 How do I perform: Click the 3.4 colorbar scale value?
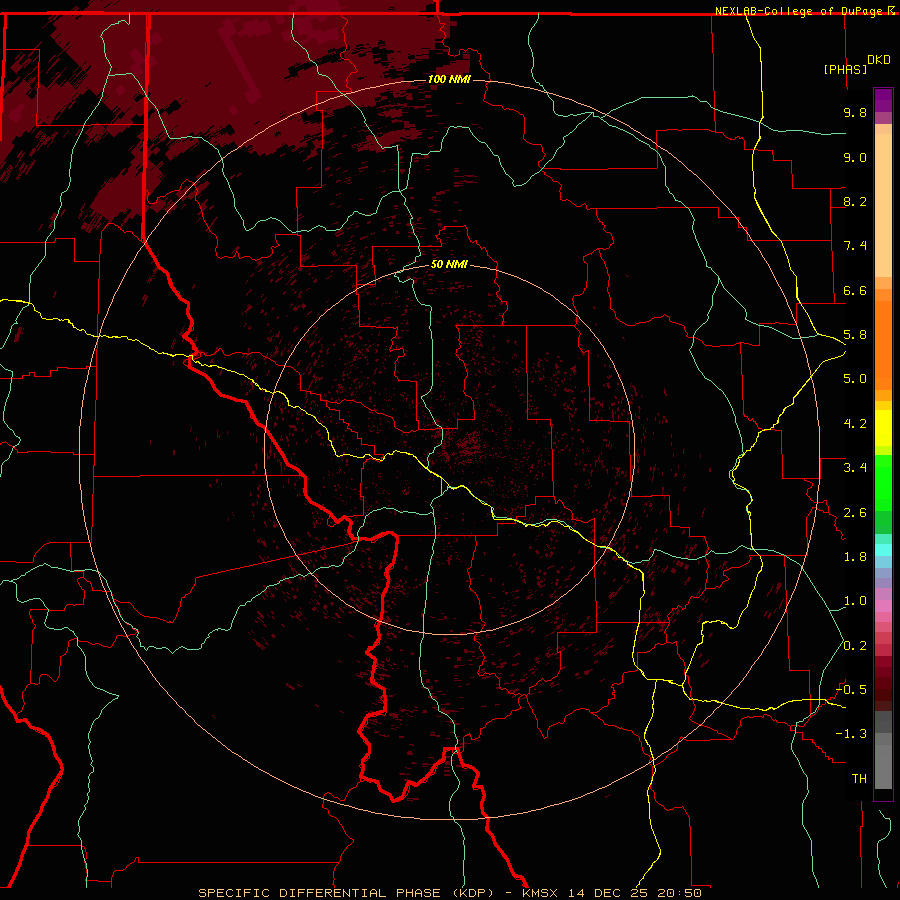point(855,468)
